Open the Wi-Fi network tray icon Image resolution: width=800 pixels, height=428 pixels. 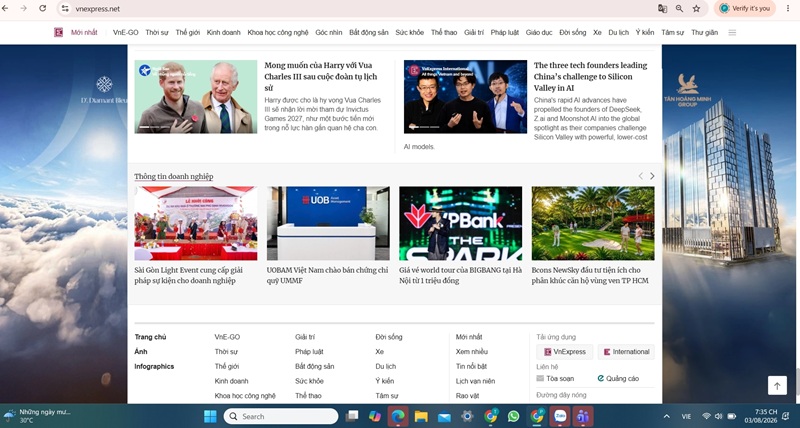[706, 416]
